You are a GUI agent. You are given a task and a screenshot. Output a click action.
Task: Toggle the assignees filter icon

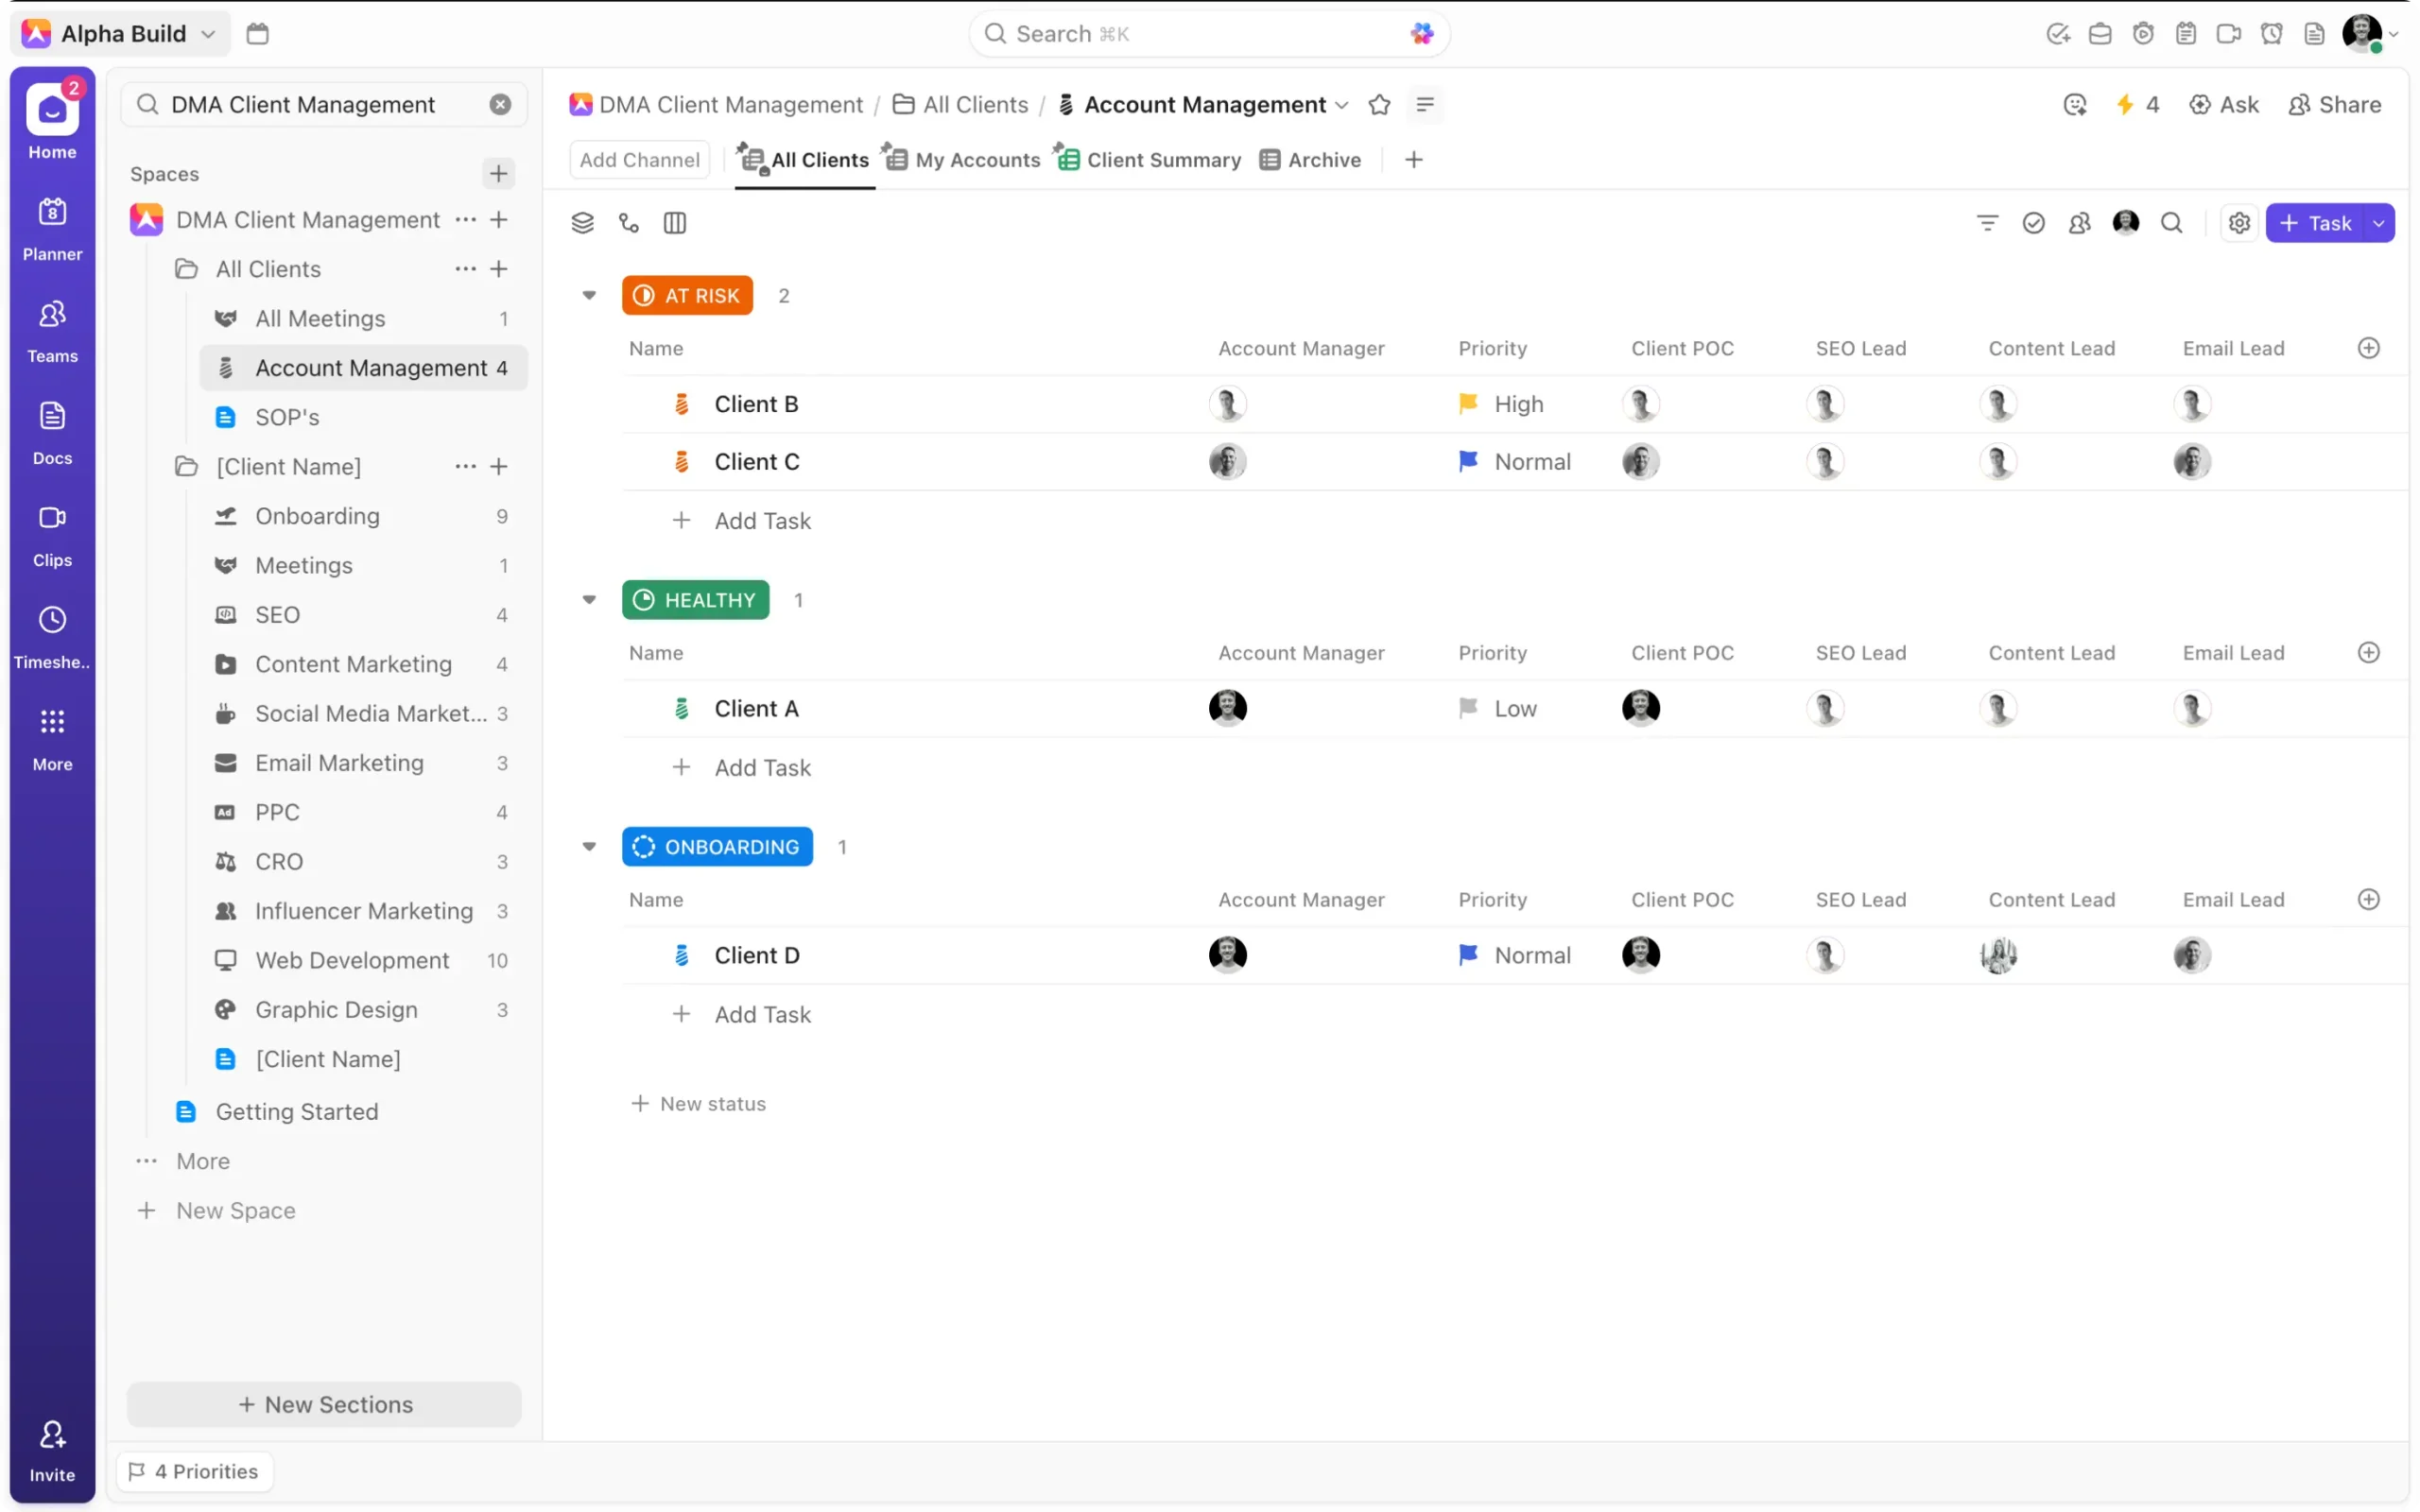click(x=2079, y=223)
